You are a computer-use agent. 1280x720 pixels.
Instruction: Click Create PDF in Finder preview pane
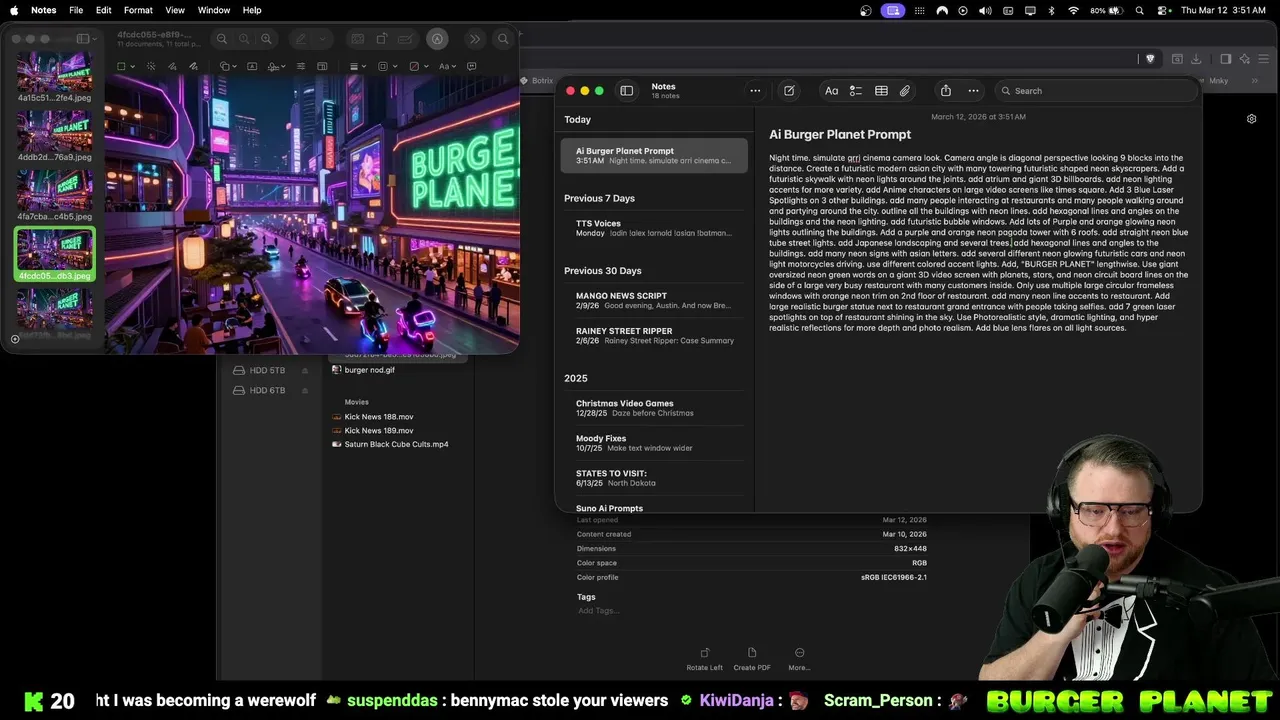[x=752, y=658]
